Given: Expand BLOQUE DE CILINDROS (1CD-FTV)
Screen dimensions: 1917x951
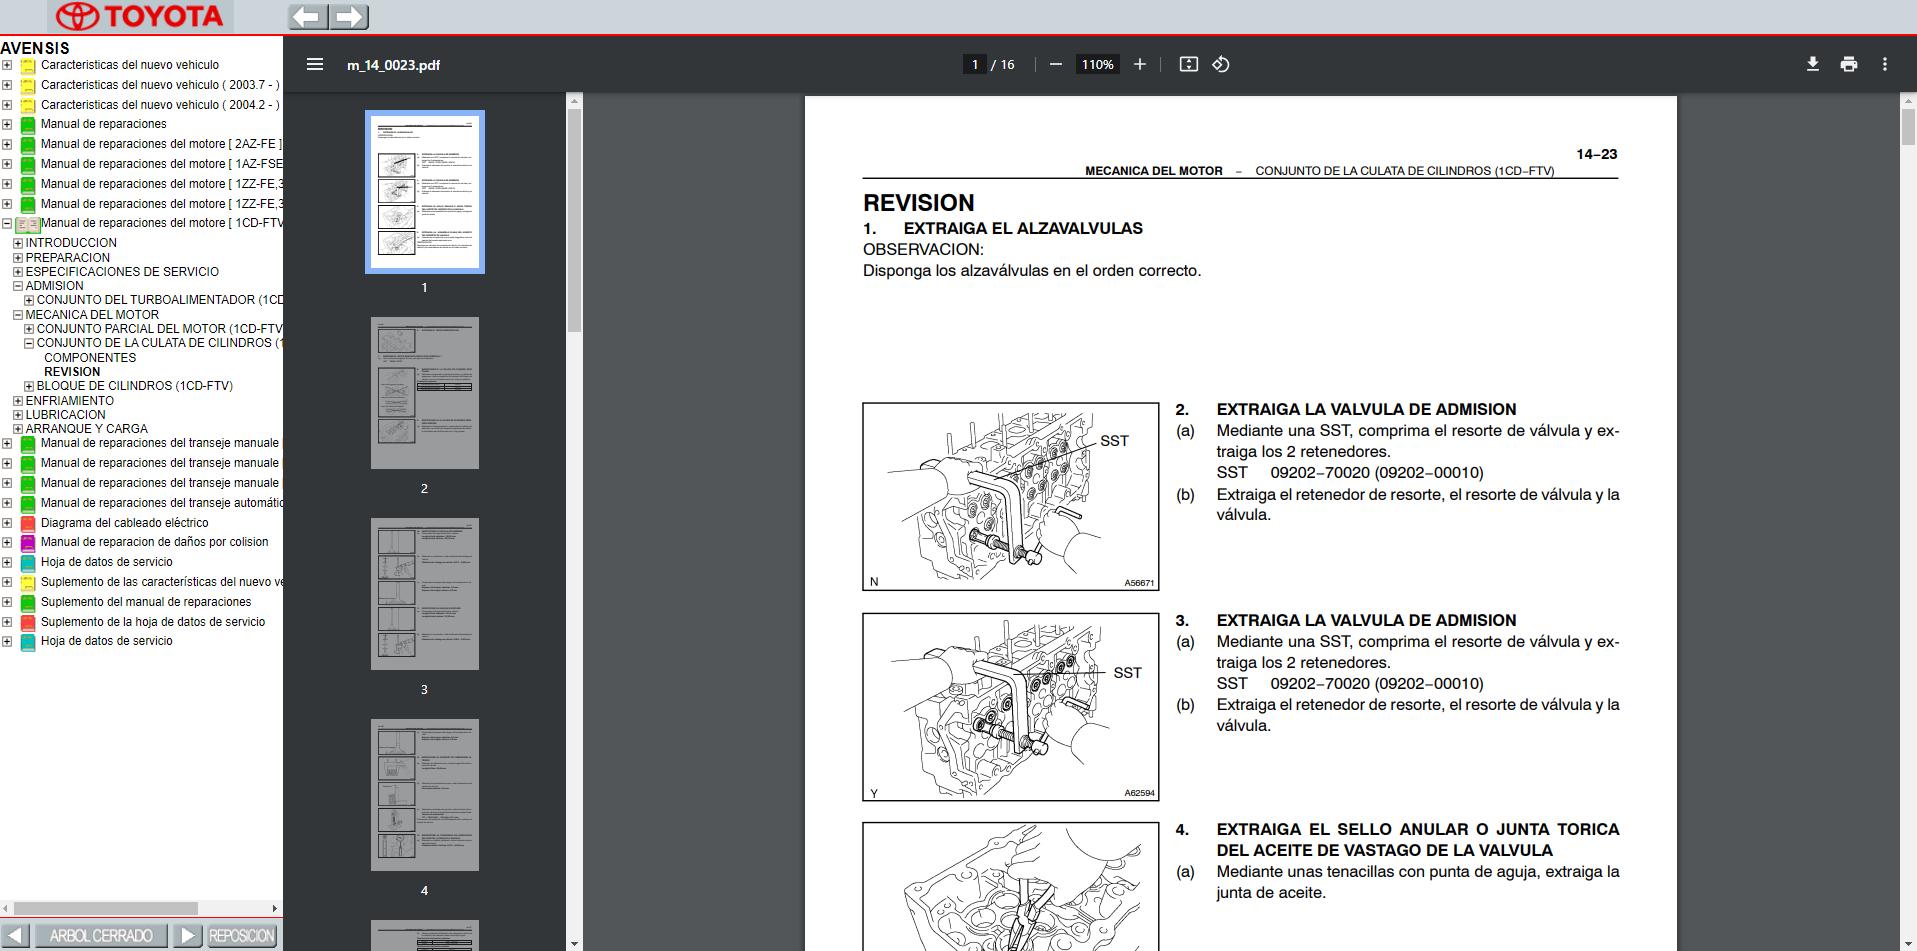Looking at the screenshot, I should (29, 386).
